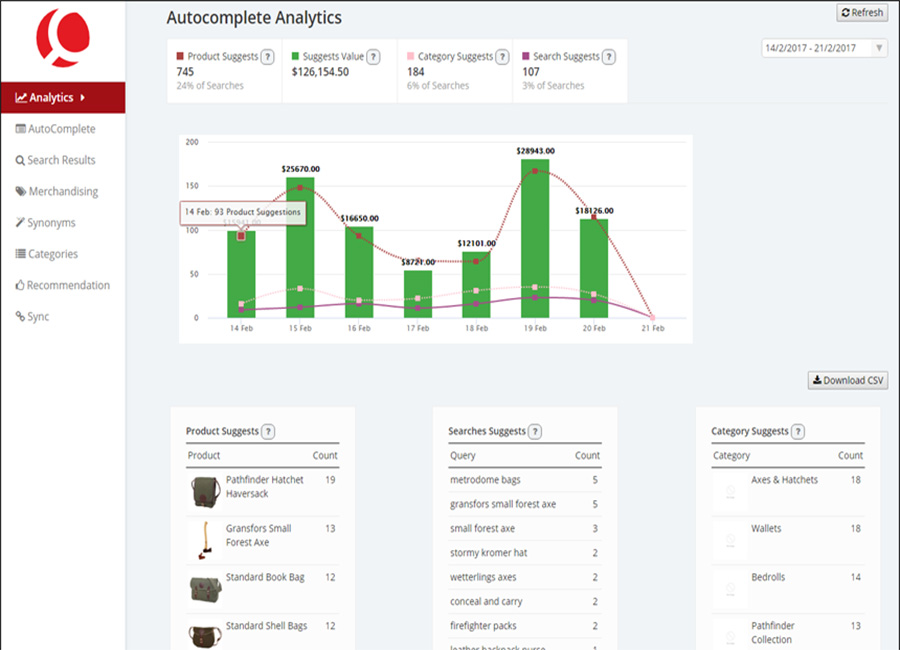Click the Pathfinder Hatchet Haversack thumbnail
Screen dimensions: 900x650
click(x=204, y=491)
